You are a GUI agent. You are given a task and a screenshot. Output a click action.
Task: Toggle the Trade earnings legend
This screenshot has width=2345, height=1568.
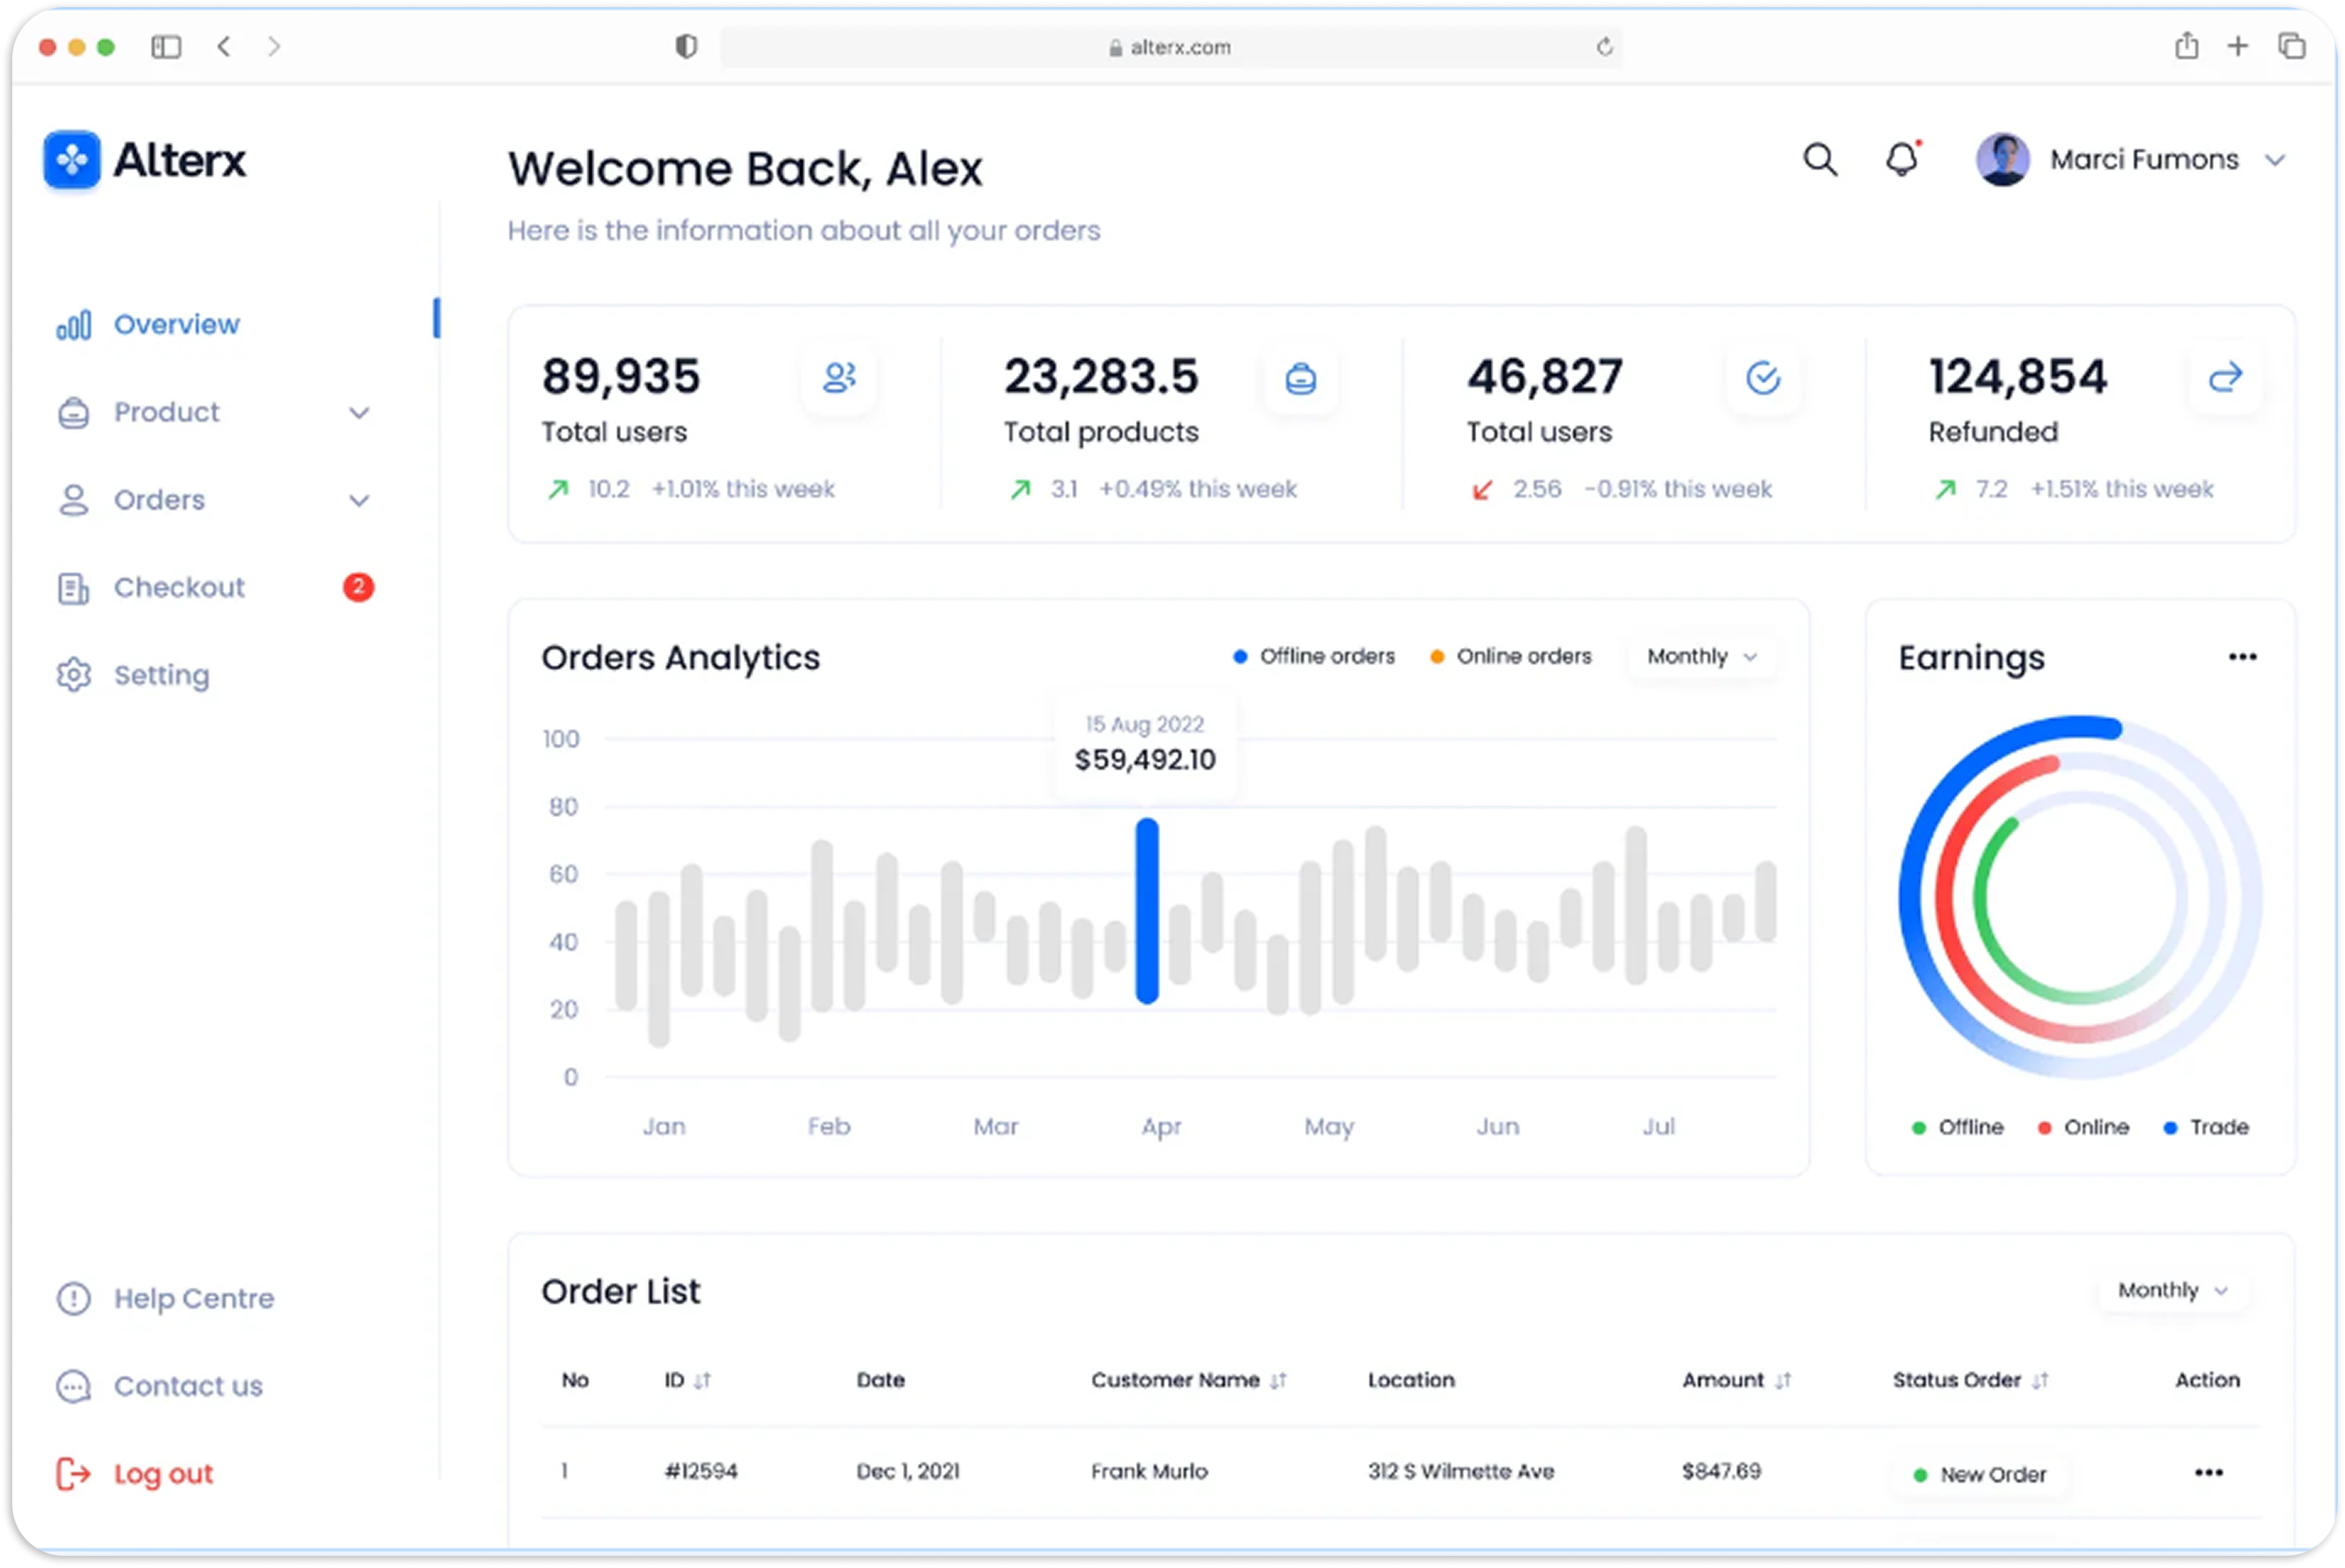[2205, 1127]
